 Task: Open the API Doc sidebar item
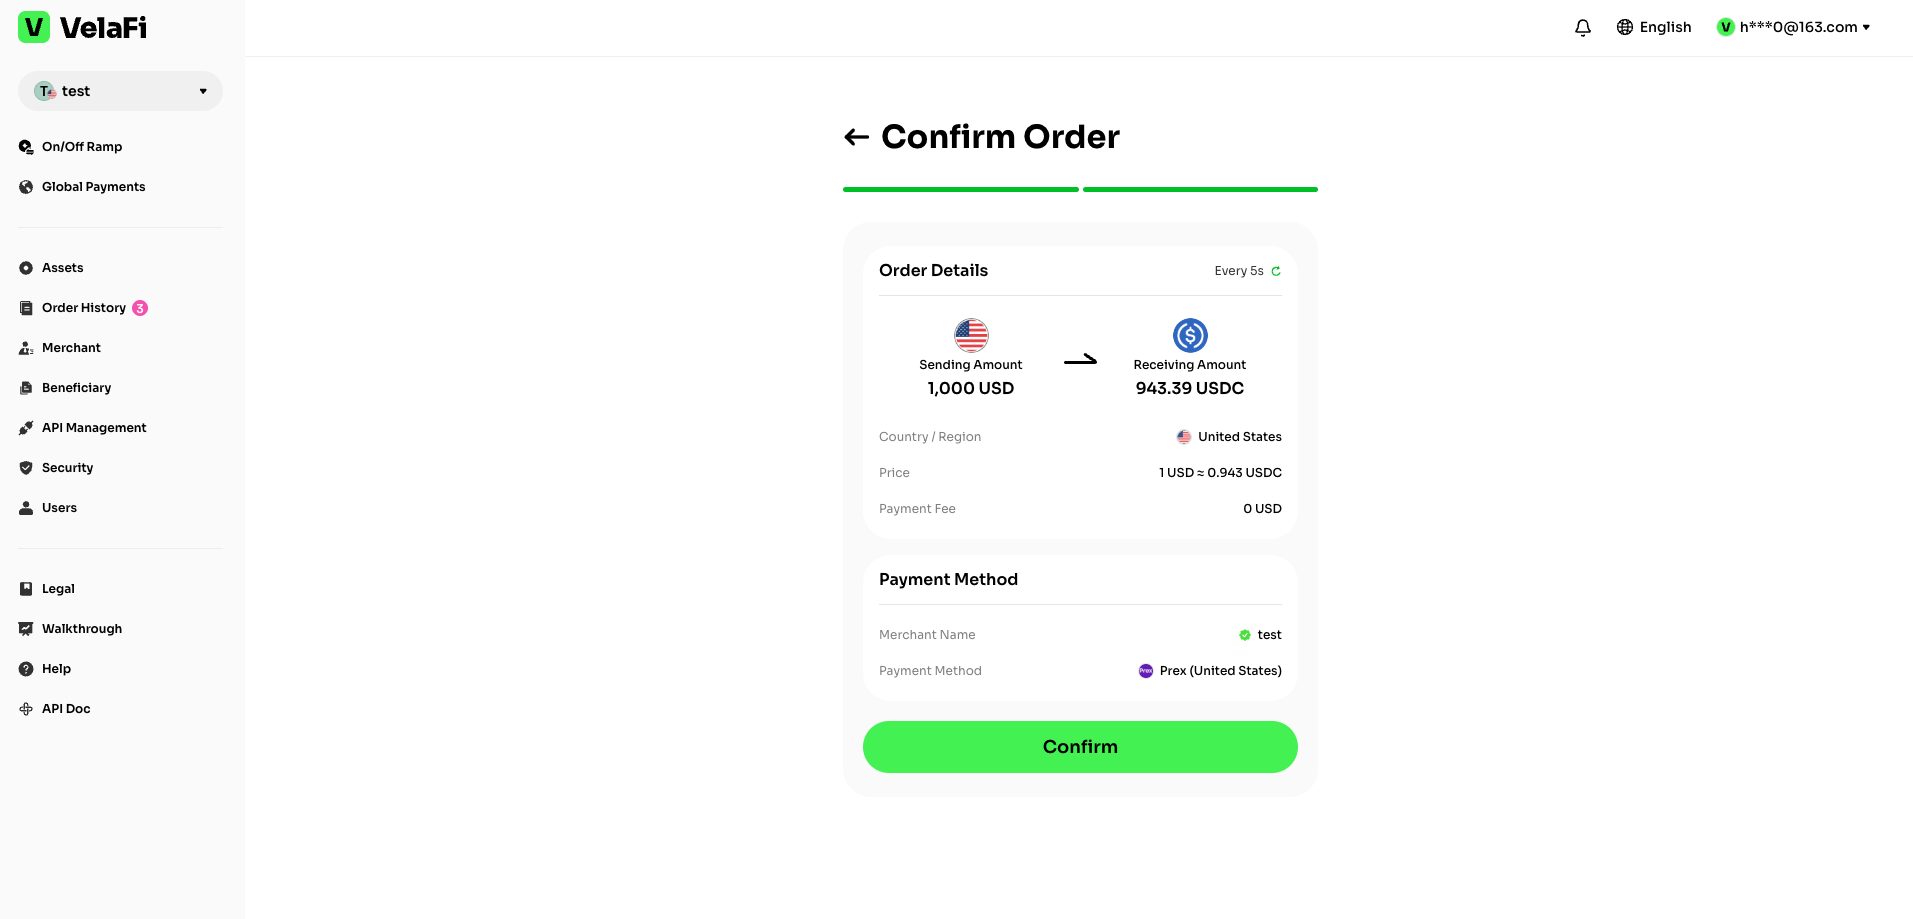[x=55, y=709]
